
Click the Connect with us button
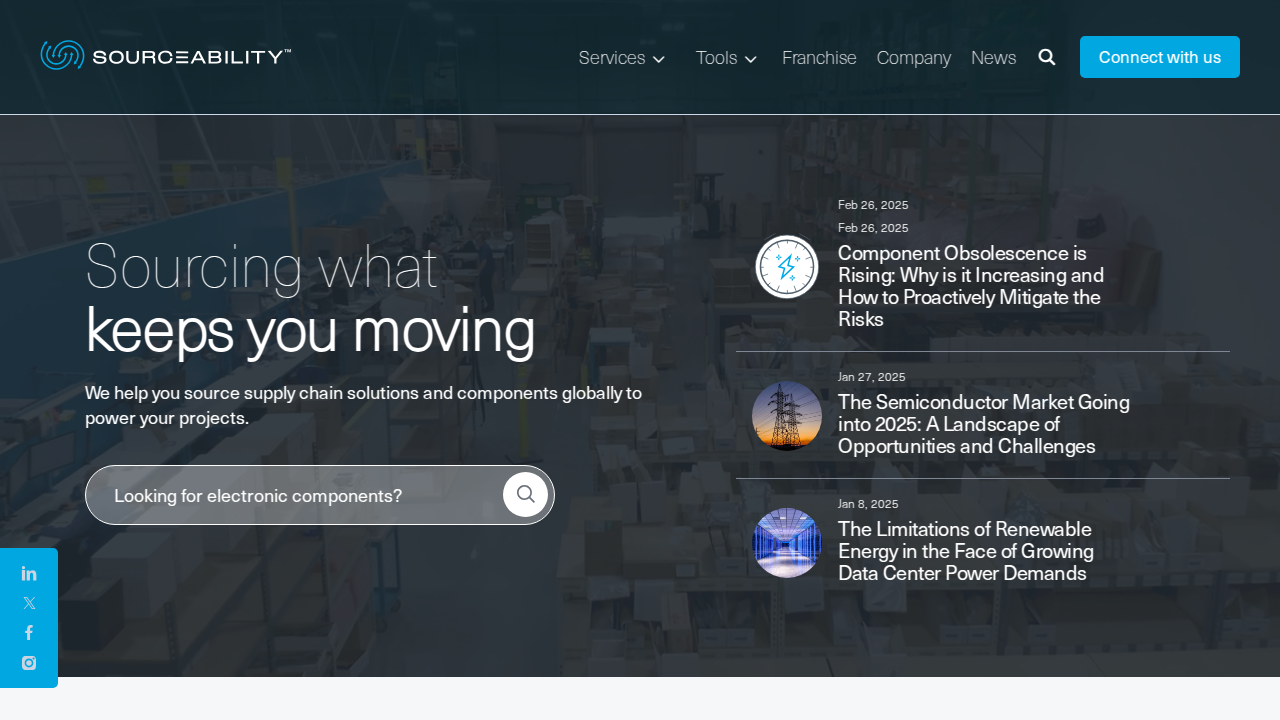pos(1160,57)
